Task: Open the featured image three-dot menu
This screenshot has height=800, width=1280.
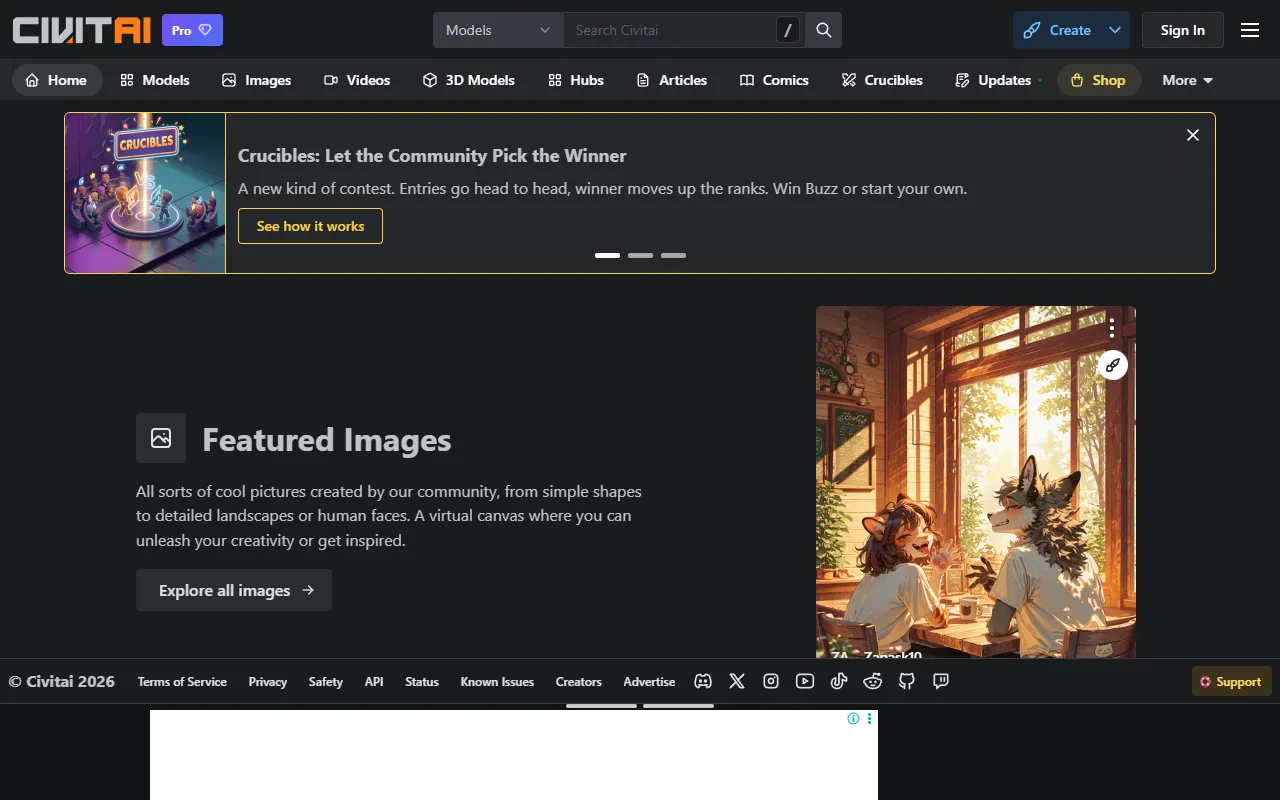Action: [x=1111, y=328]
